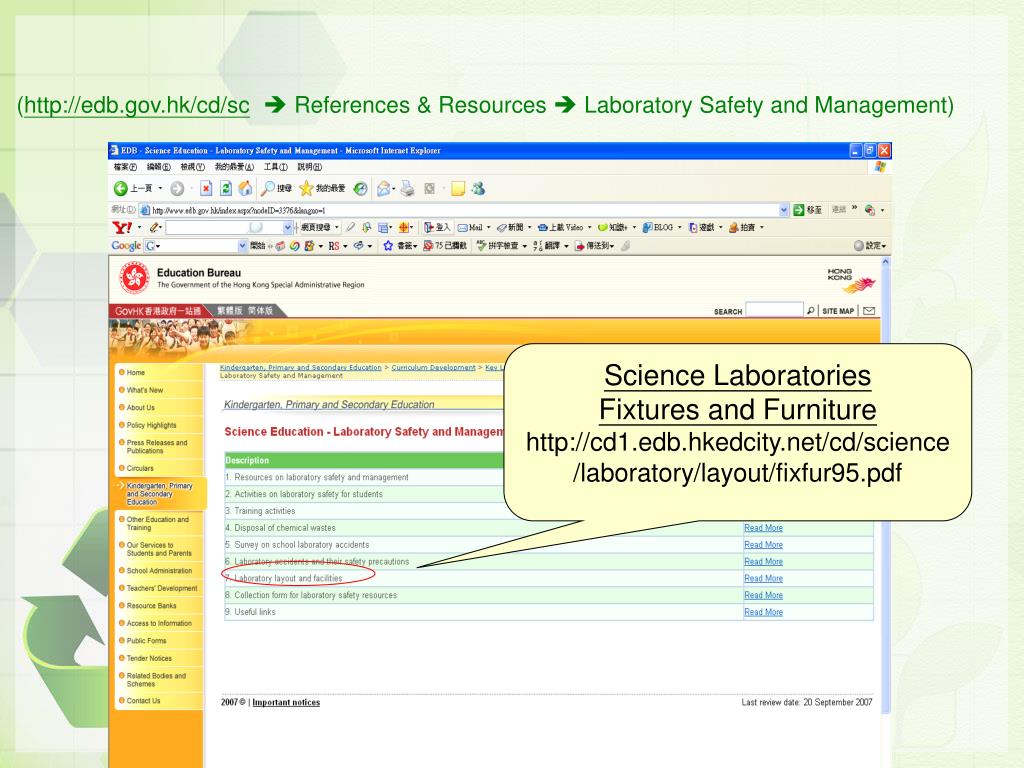This screenshot has height=768, width=1024.
Task: Click the browser Back arrow button
Action: pyautogui.click(x=121, y=189)
